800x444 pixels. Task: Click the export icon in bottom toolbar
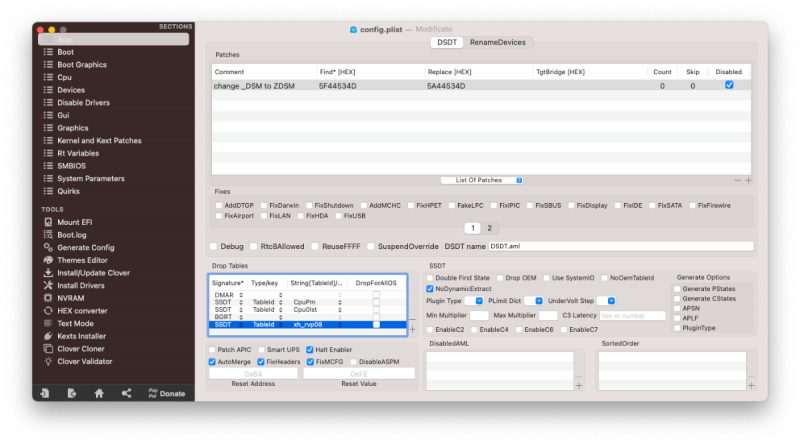click(72, 393)
